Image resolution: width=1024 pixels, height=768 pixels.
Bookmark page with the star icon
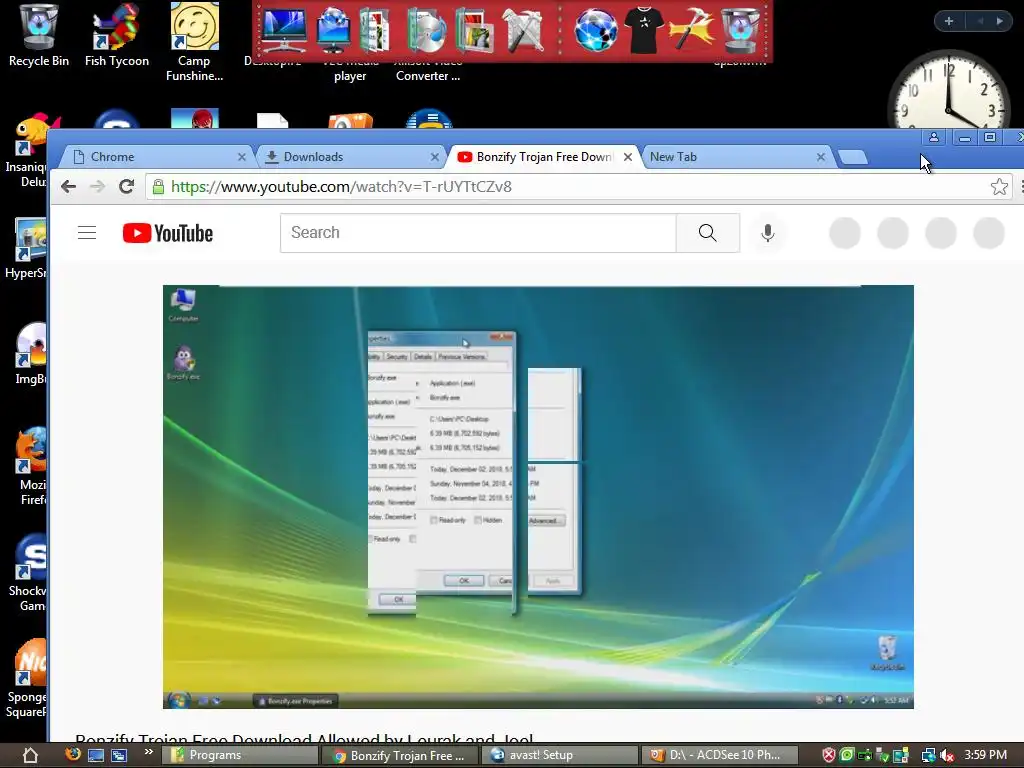pos(999,187)
